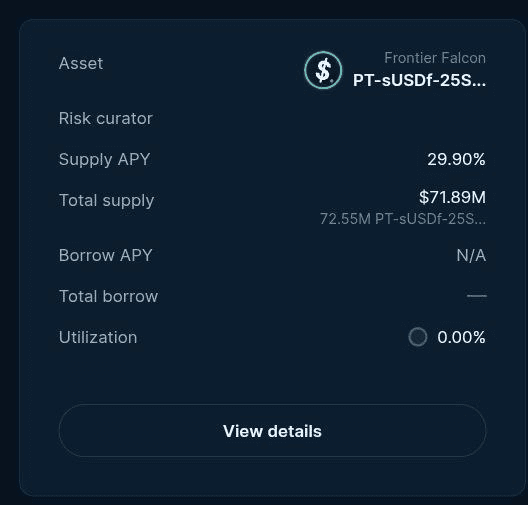Viewport: 528px width, 505px height.
Task: Click the 72.55M PT-sUSDf-25S... token amount
Action: click(403, 219)
